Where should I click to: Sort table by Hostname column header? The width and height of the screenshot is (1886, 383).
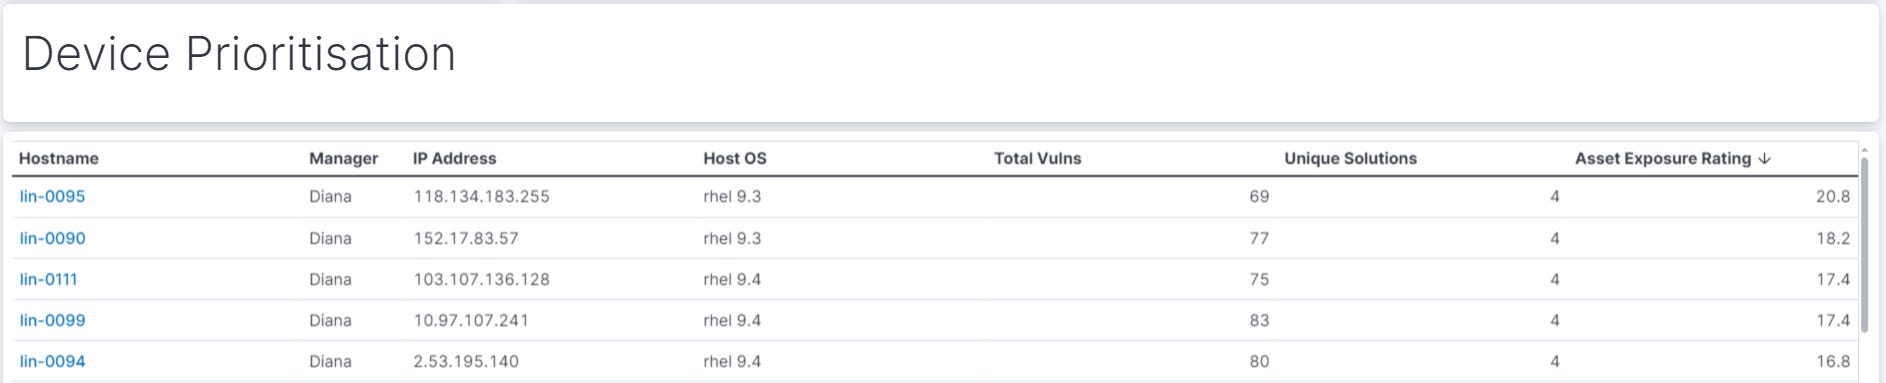click(x=59, y=158)
